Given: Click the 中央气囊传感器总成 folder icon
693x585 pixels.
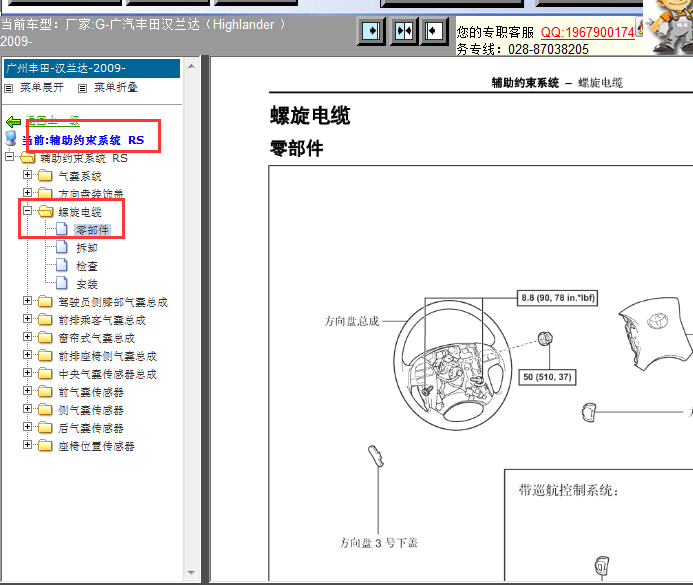Looking at the screenshot, I should 45,374.
